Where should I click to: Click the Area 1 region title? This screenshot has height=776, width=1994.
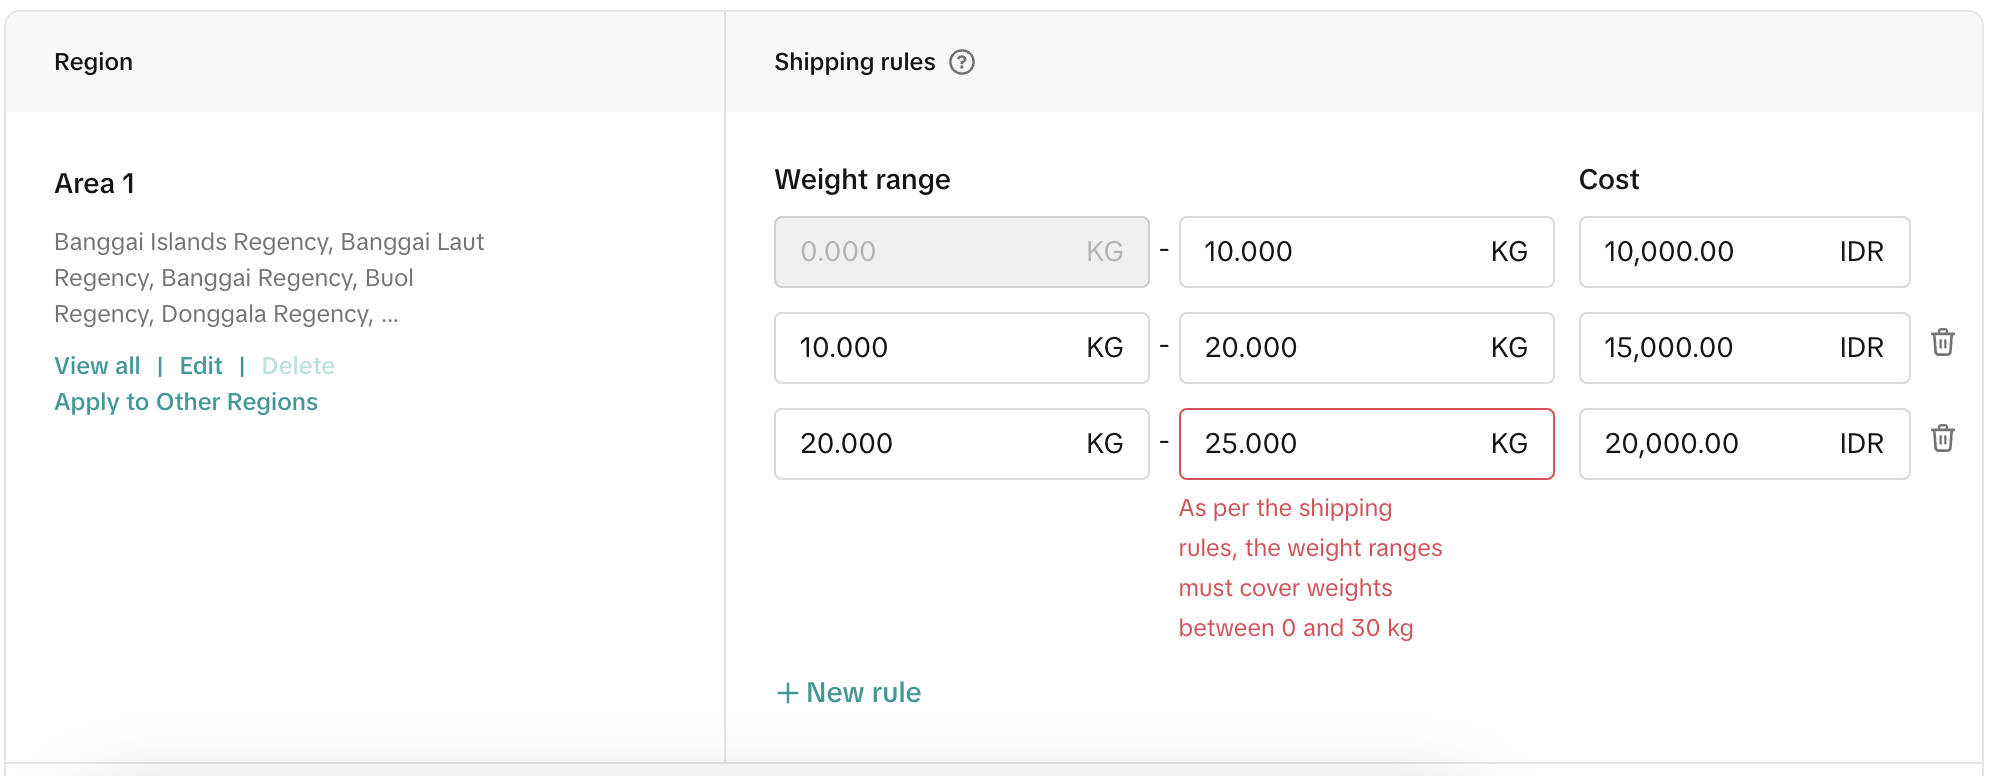point(94,184)
